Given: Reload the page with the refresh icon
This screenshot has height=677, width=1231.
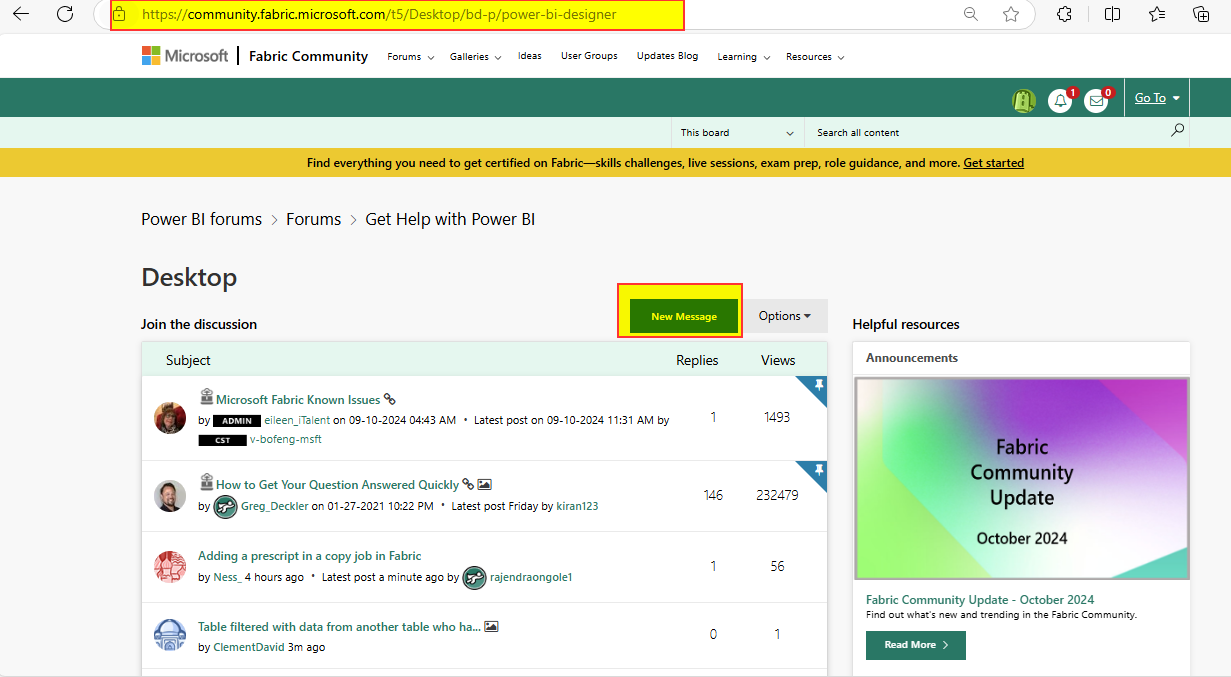Looking at the screenshot, I should coord(65,14).
